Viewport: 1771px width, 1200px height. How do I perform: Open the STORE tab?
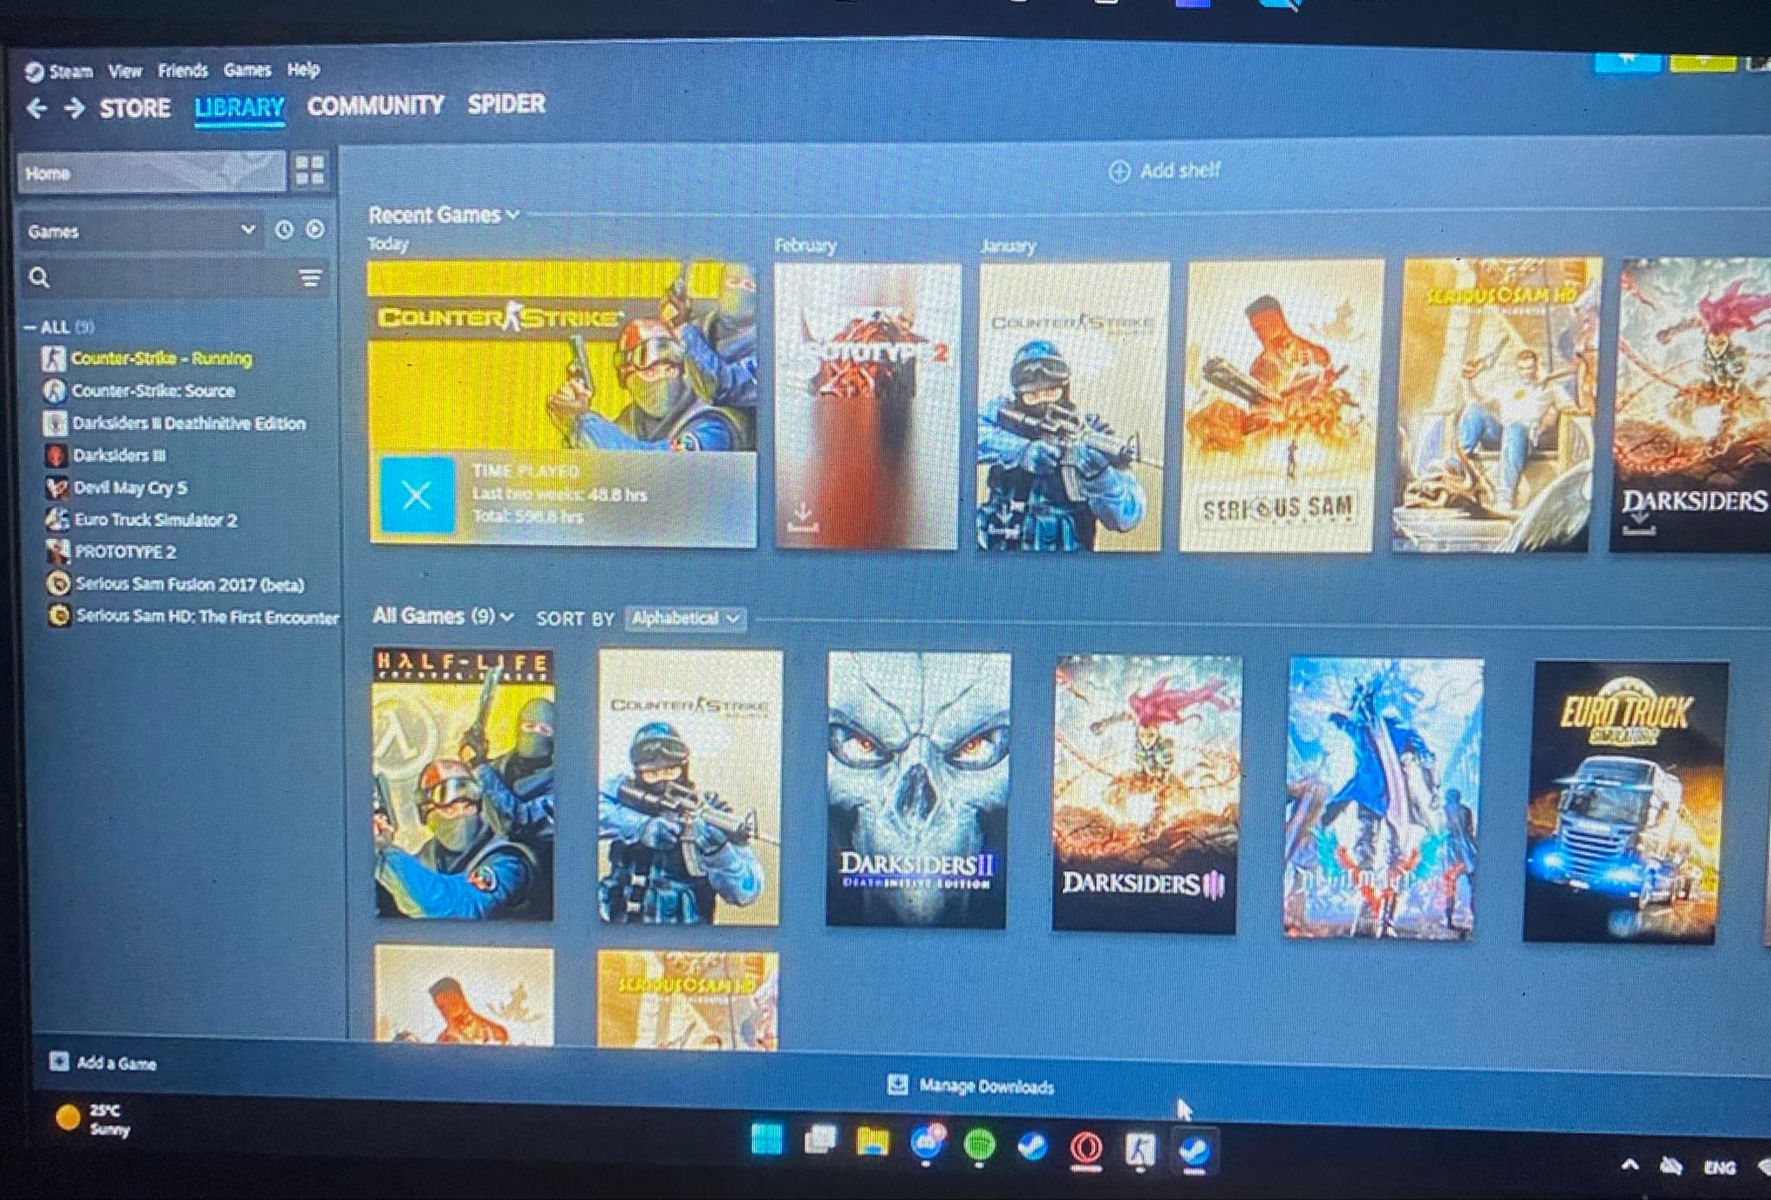[x=135, y=108]
